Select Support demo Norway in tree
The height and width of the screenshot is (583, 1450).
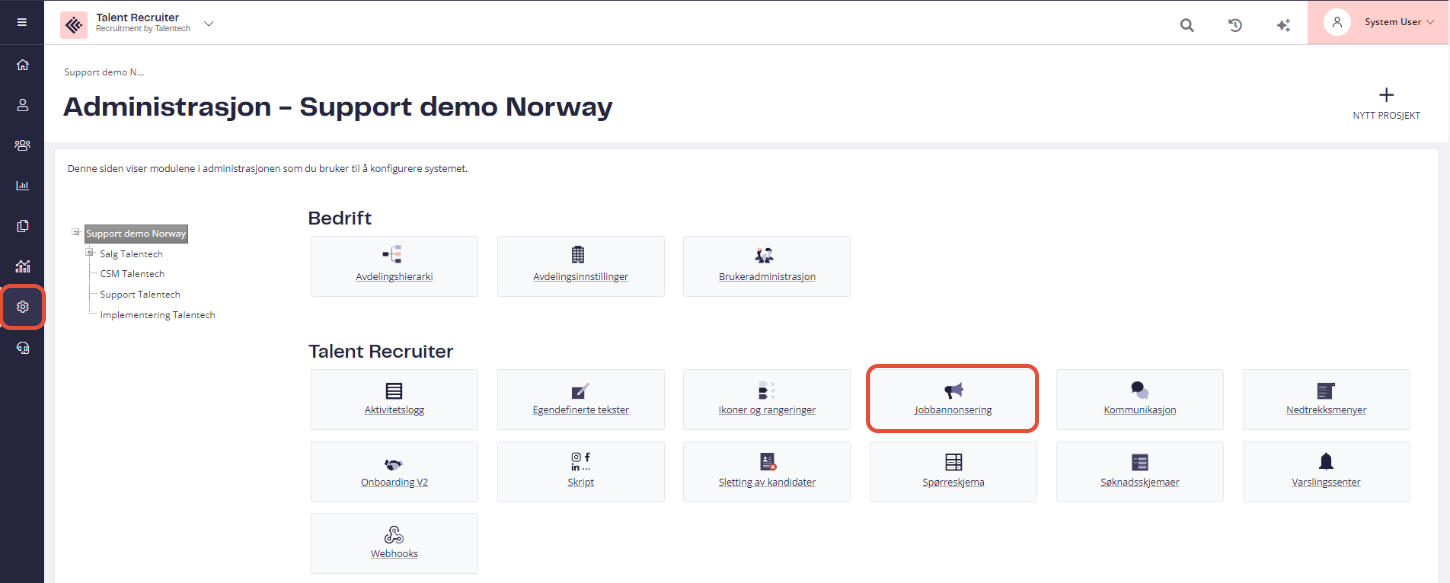tap(136, 234)
